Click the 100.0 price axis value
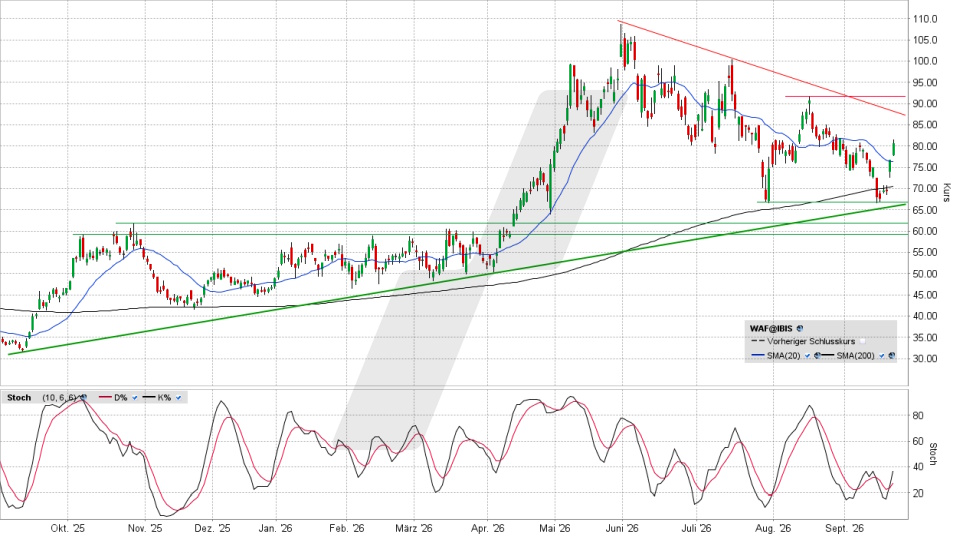This screenshot has width=960, height=540. (x=926, y=61)
